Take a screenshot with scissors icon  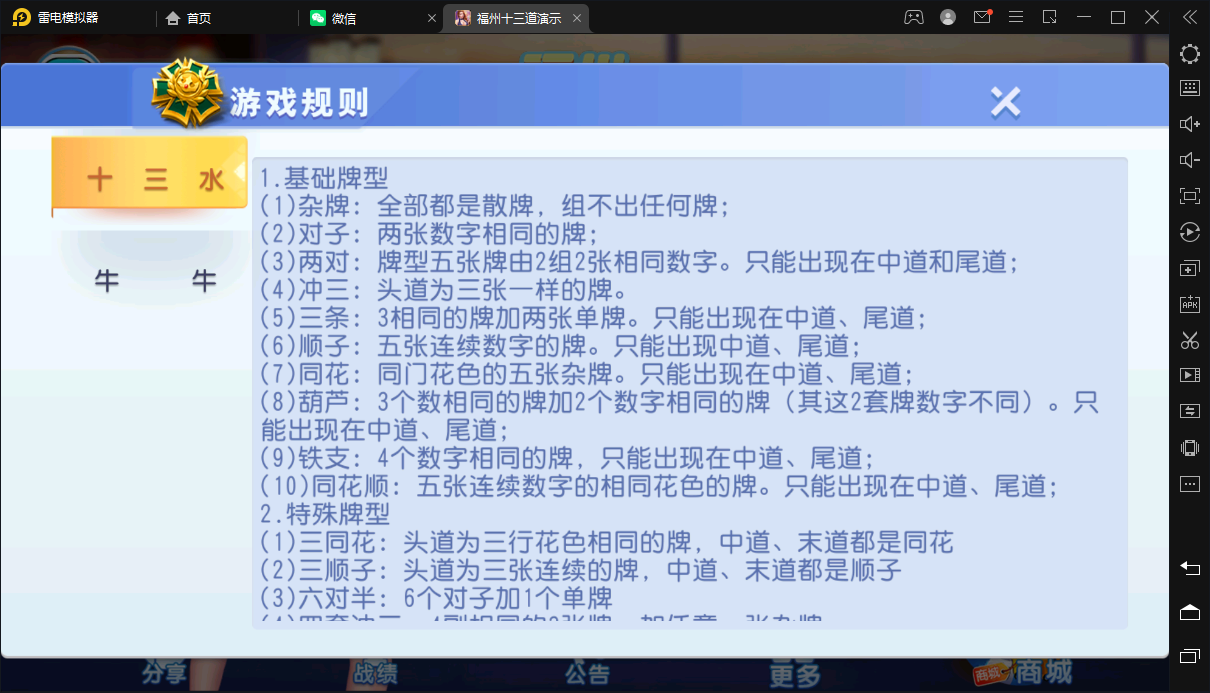point(1189,340)
